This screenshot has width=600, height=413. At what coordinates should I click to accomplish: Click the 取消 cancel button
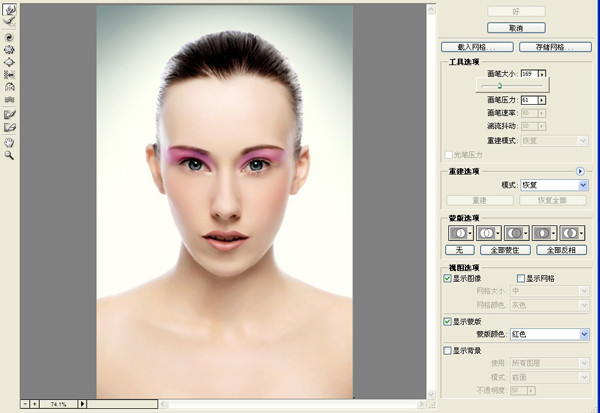point(516,28)
